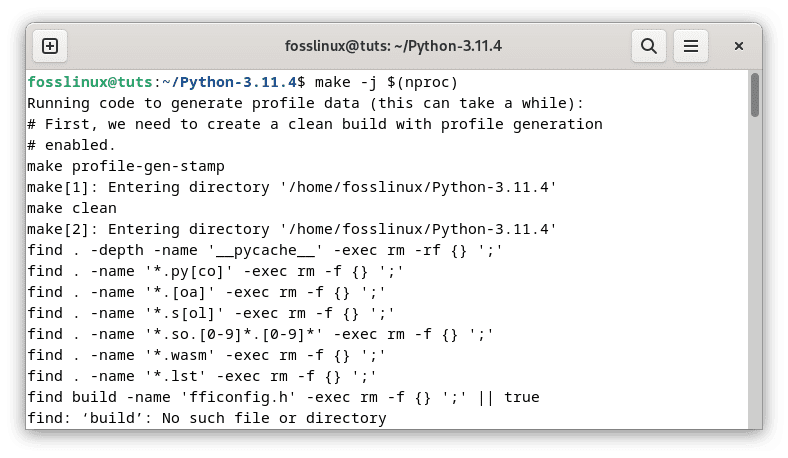Close the terminal window

[x=738, y=46]
